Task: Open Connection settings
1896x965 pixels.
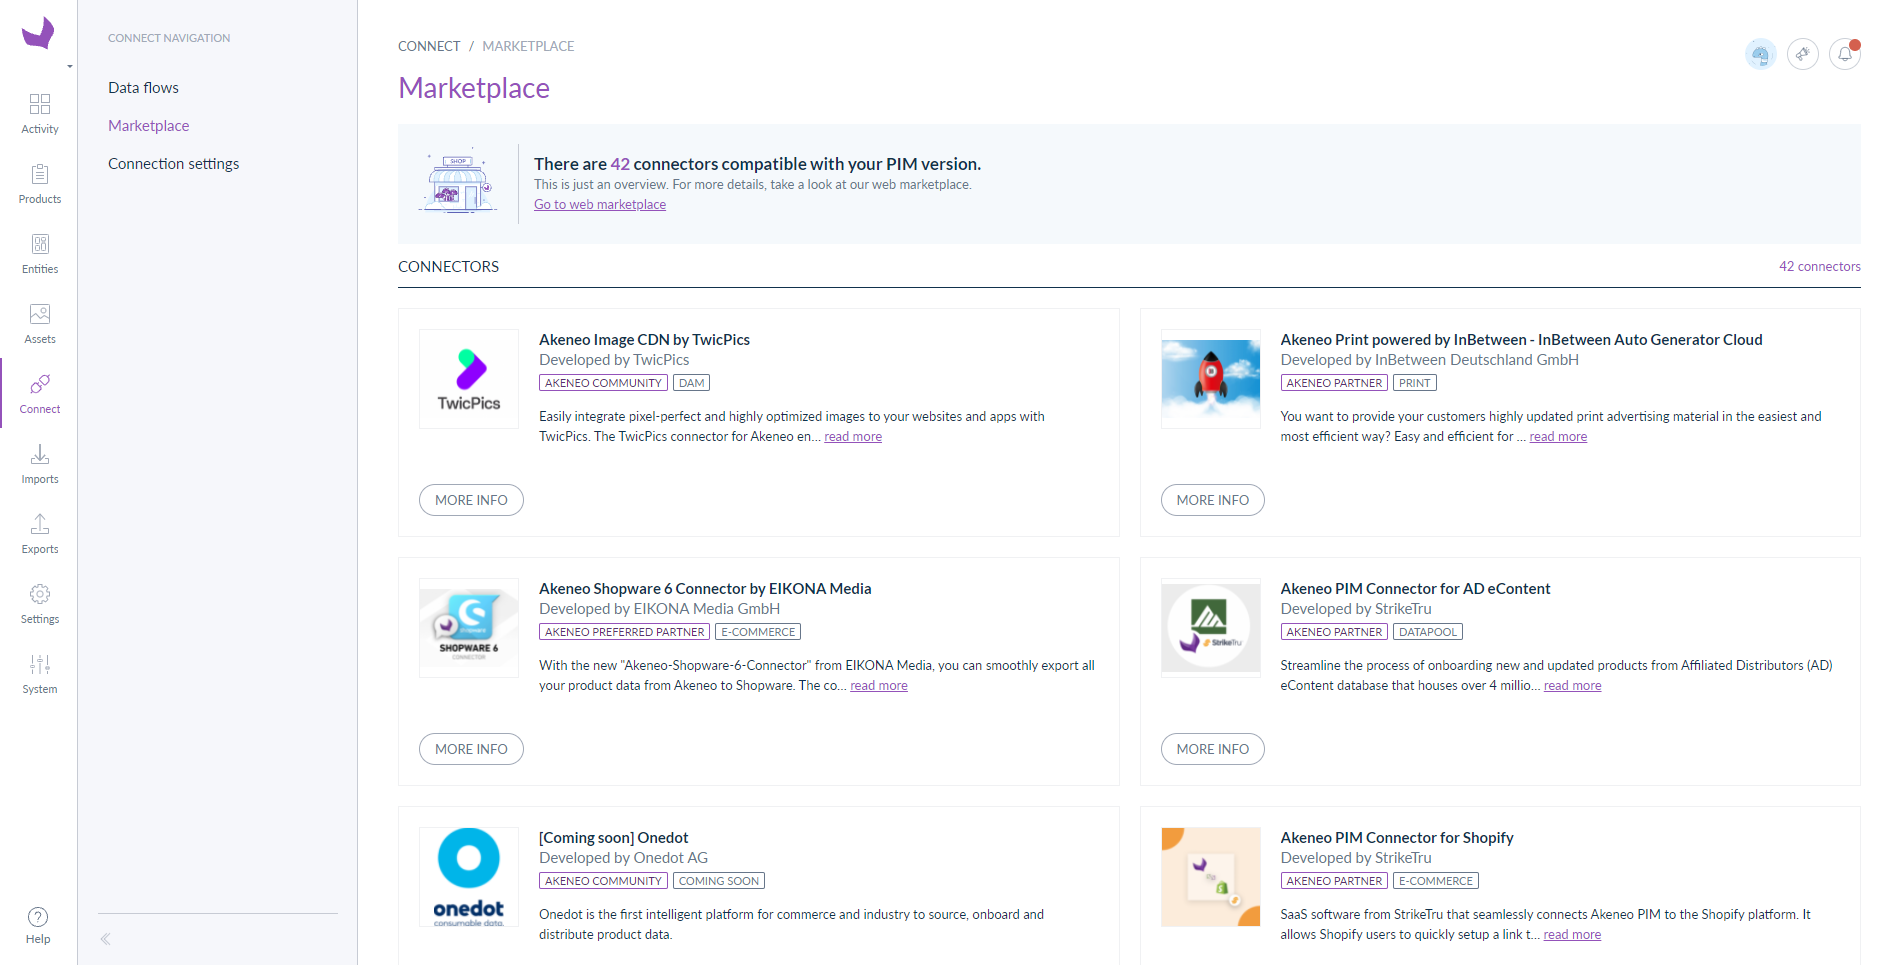Action: click(x=173, y=164)
